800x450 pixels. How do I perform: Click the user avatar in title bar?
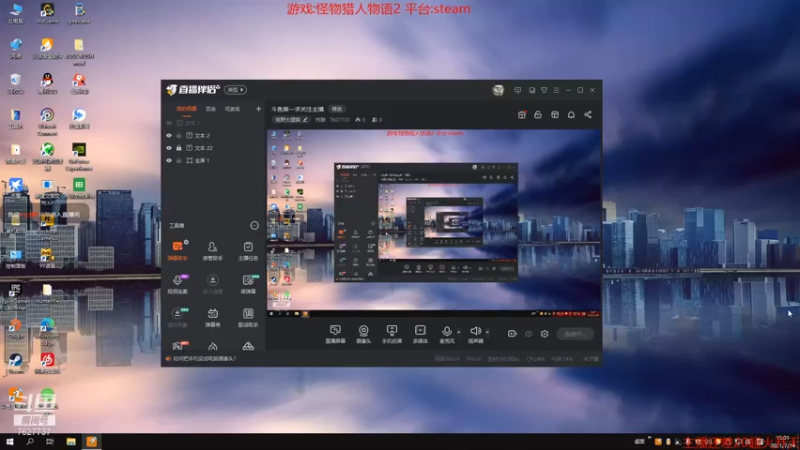pos(498,90)
